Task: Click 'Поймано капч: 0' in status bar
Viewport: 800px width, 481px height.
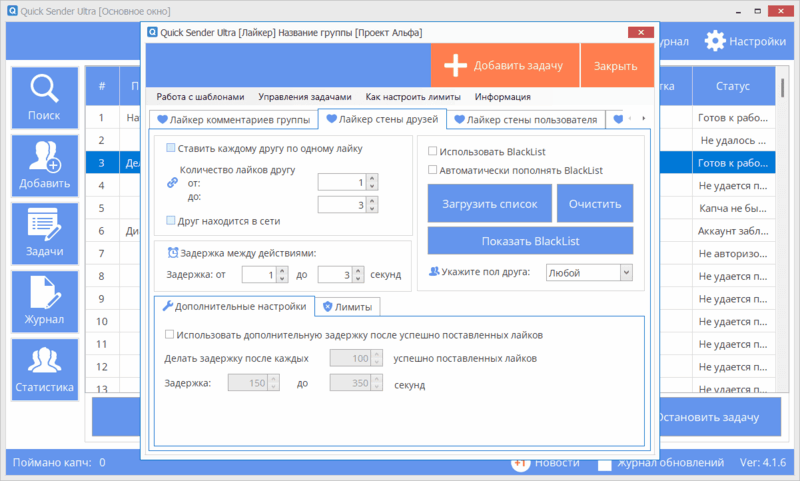Action: coord(59,462)
